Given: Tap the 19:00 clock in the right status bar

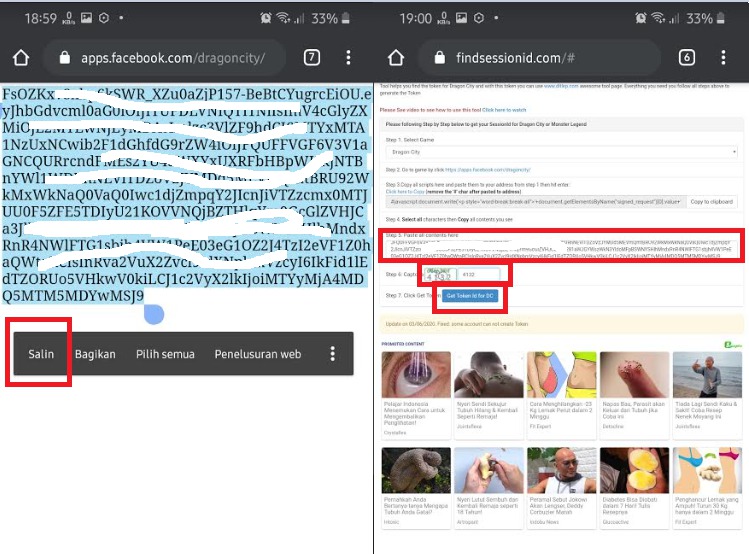Looking at the screenshot, I should [x=416, y=18].
